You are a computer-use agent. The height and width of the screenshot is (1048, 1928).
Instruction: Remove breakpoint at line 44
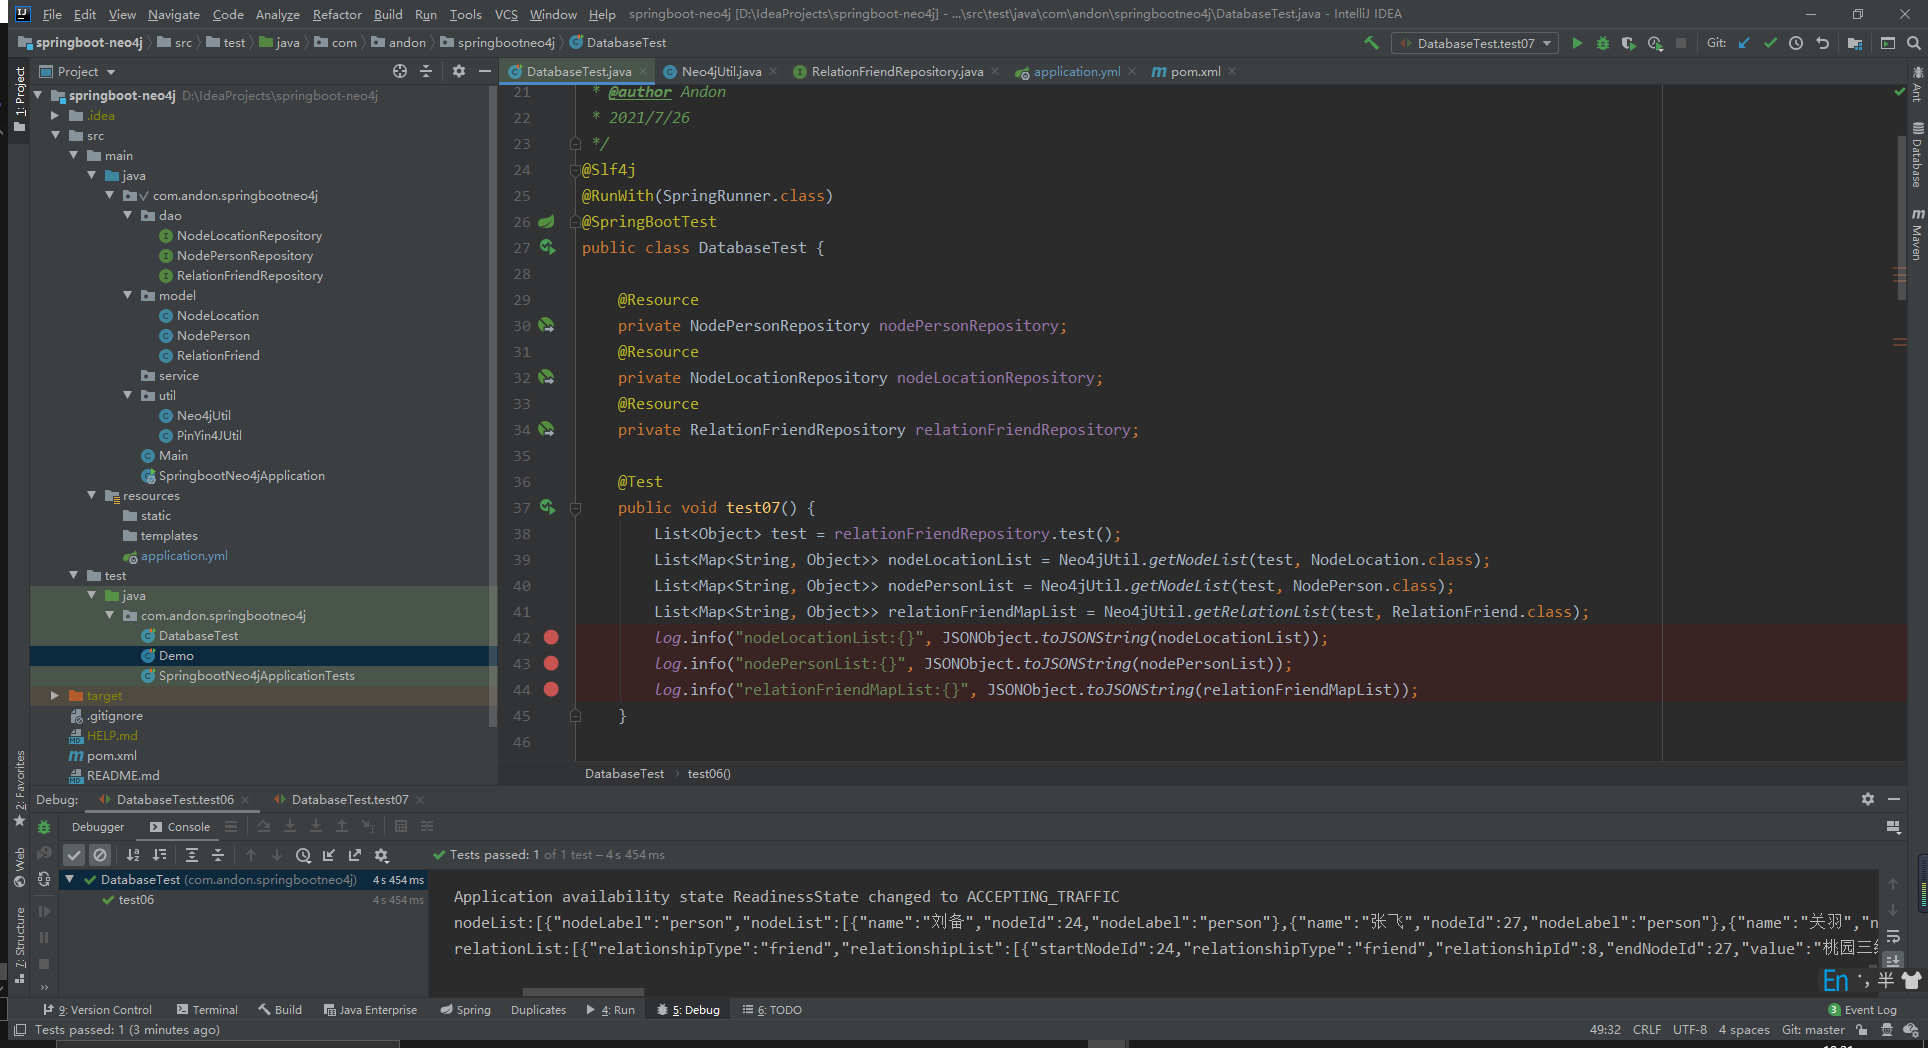551,689
